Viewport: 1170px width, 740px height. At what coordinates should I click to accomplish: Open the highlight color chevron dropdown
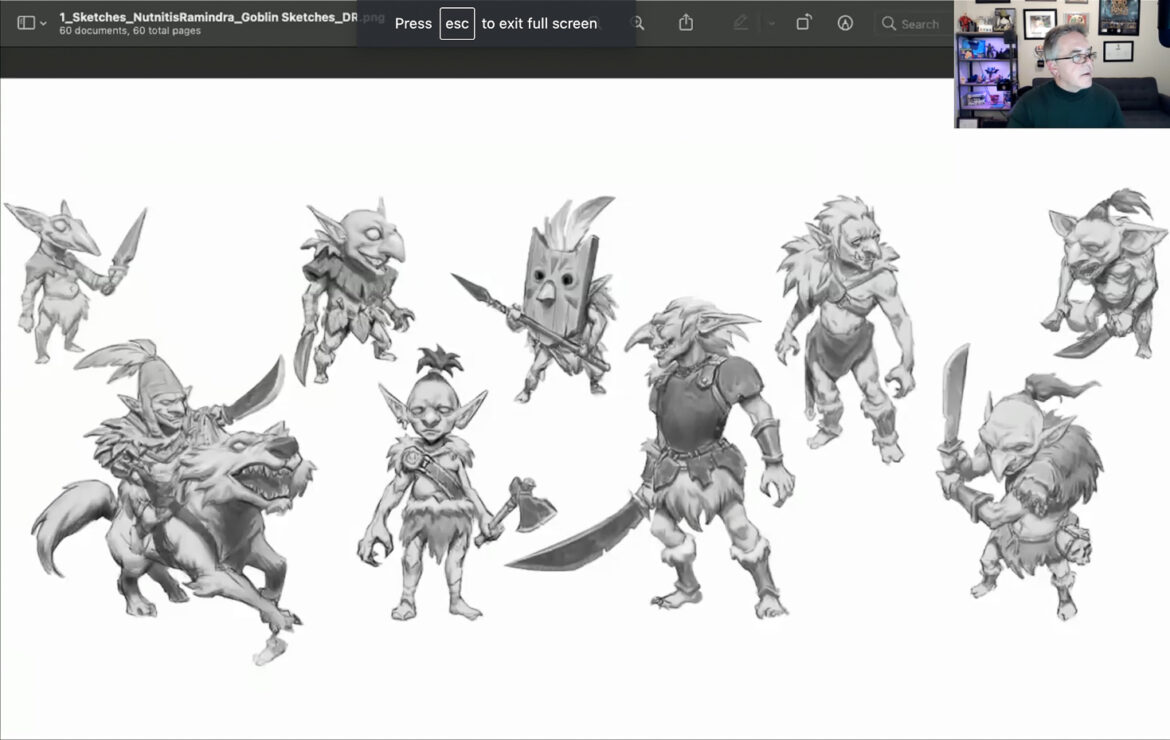pos(771,23)
